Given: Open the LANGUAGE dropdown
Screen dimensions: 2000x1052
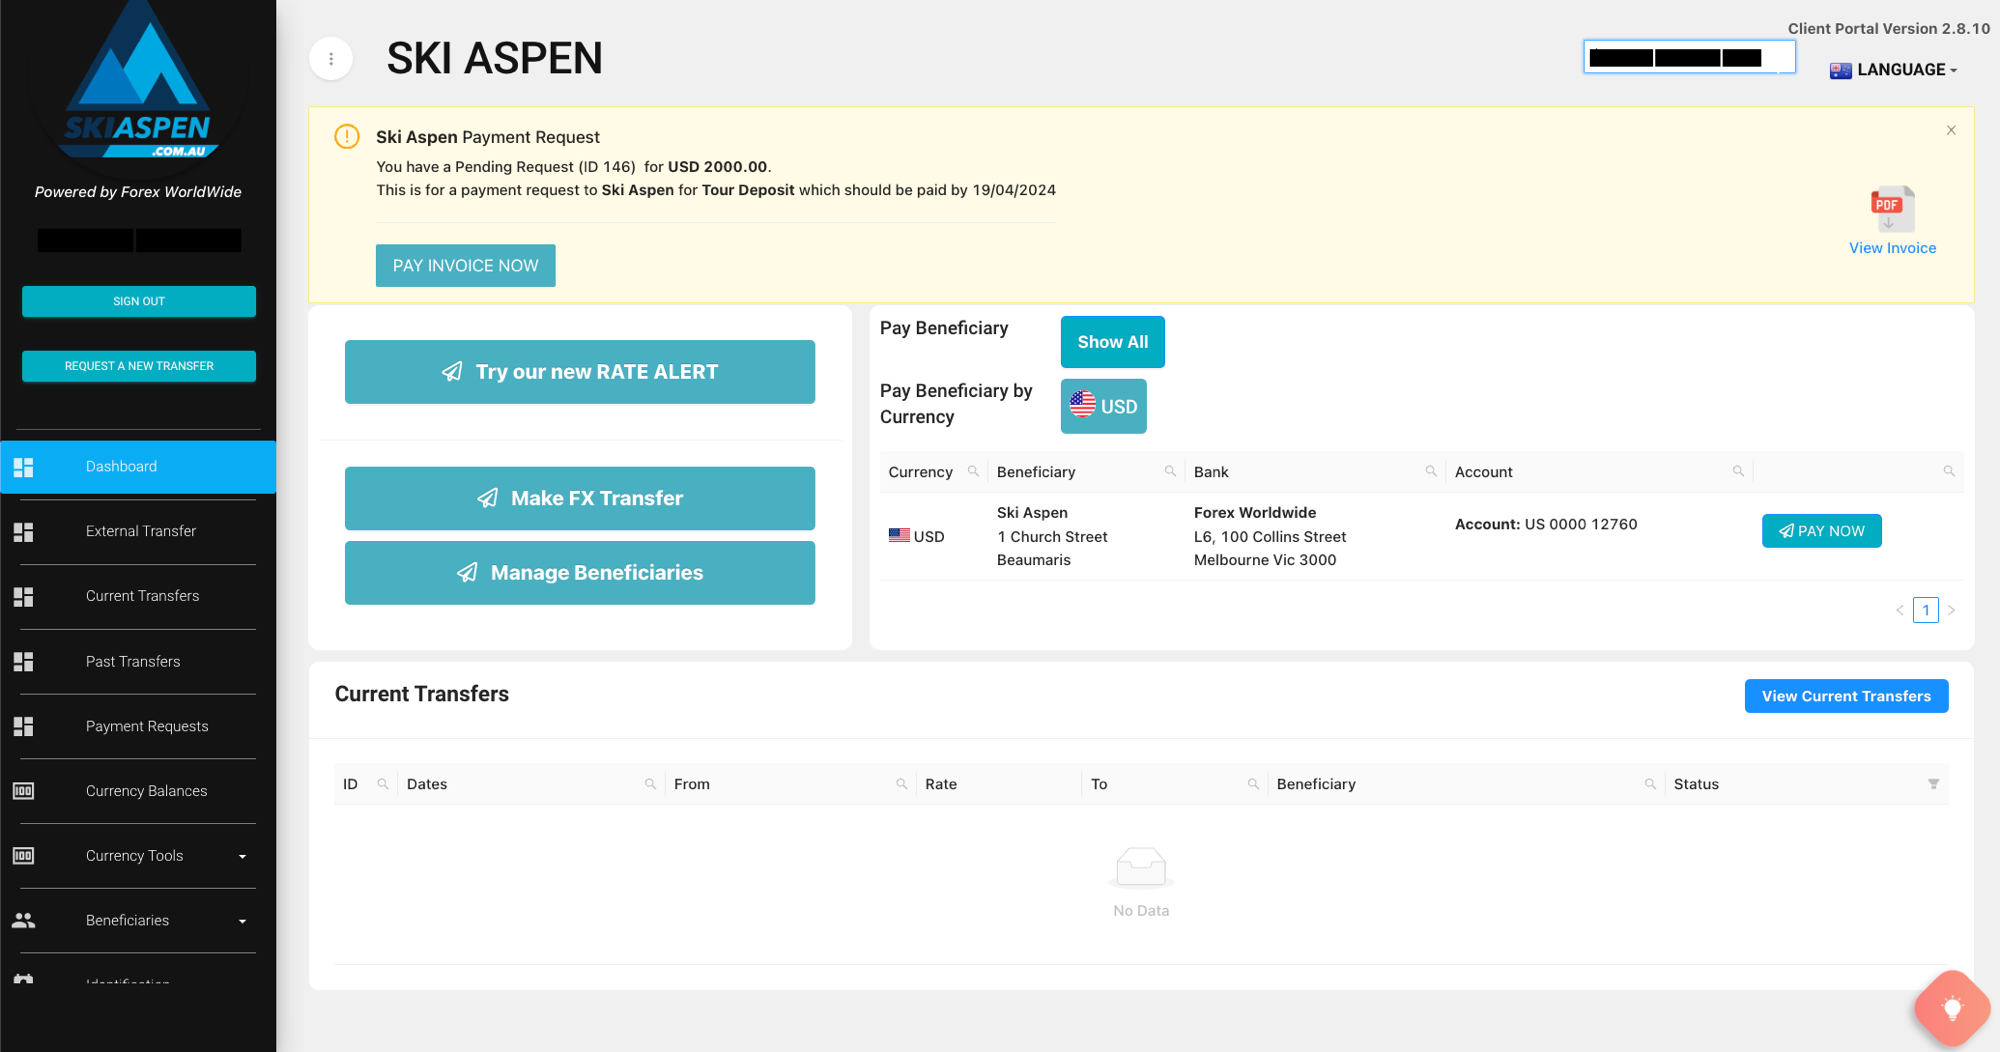Looking at the screenshot, I should pos(1894,70).
